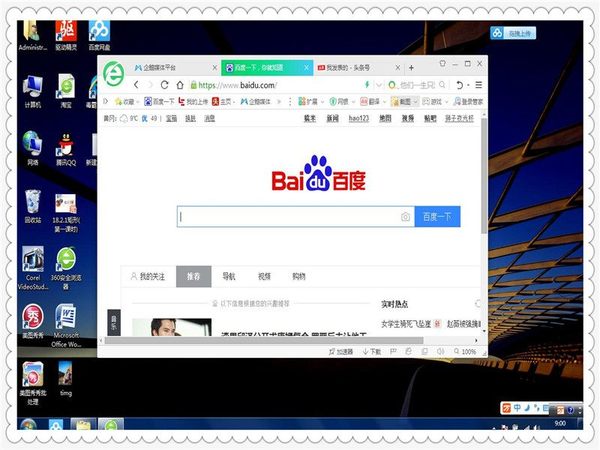Click the speaker mute icon in browser status bar
The width and height of the screenshot is (600, 450).
click(440, 351)
